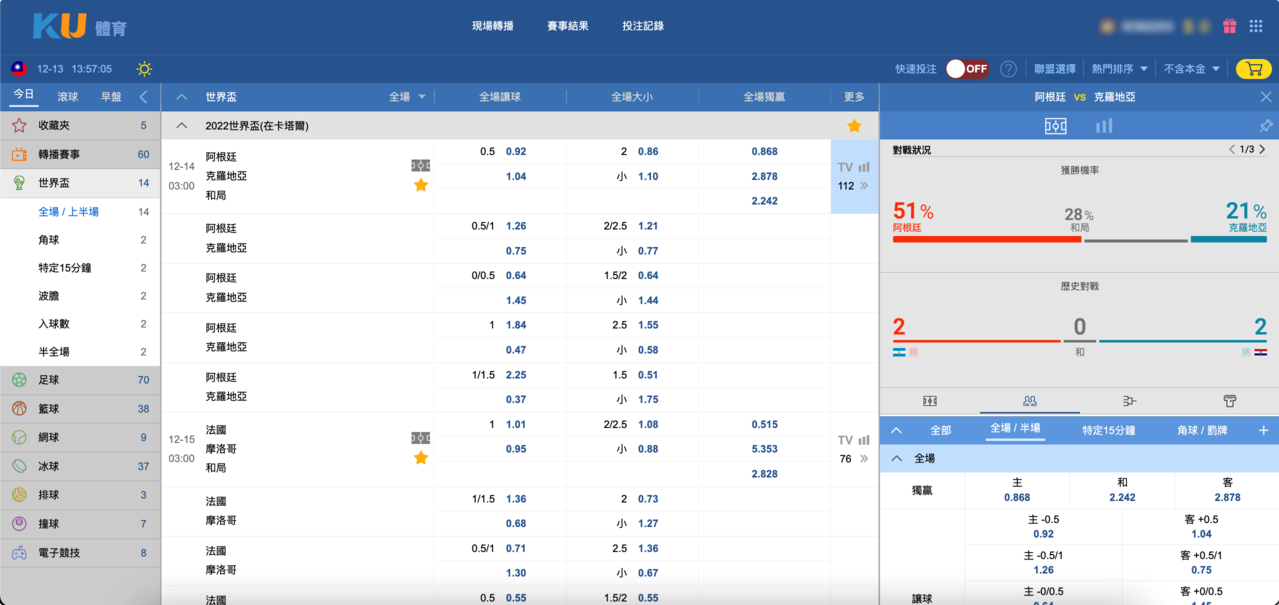1279x605 pixels.
Task: Open the 熱門排序 sort dropdown
Action: [x=1120, y=69]
